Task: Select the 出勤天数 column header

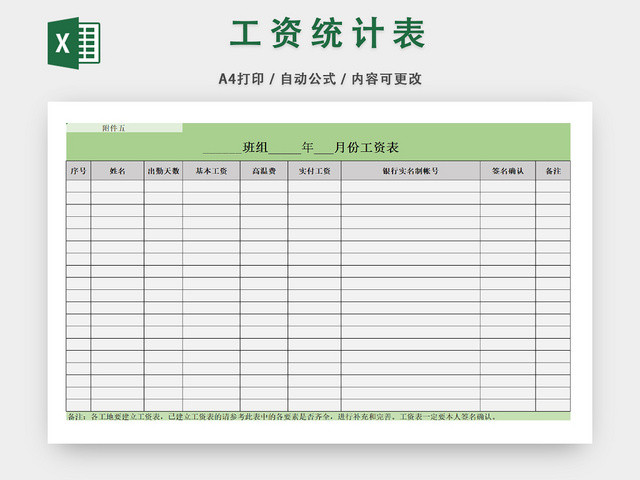Action: tap(163, 171)
